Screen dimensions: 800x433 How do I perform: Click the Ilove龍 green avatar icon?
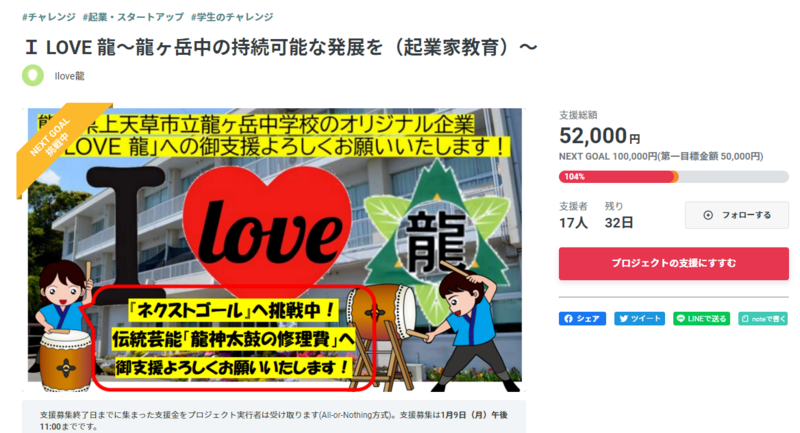(x=33, y=75)
